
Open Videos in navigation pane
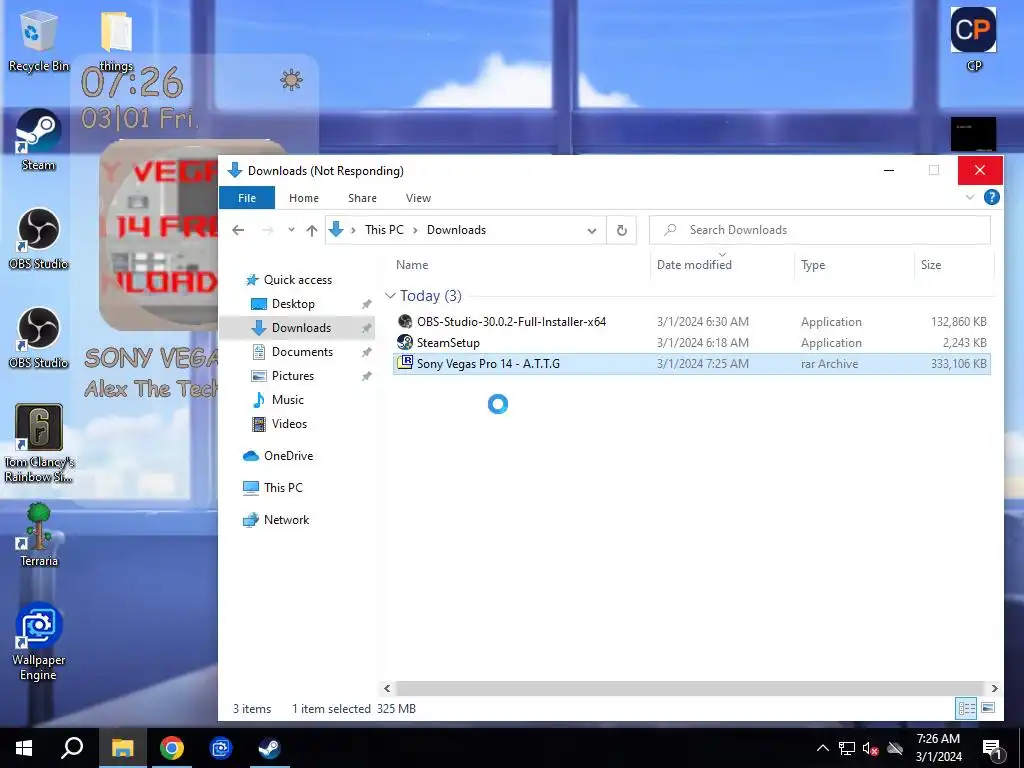(x=289, y=424)
